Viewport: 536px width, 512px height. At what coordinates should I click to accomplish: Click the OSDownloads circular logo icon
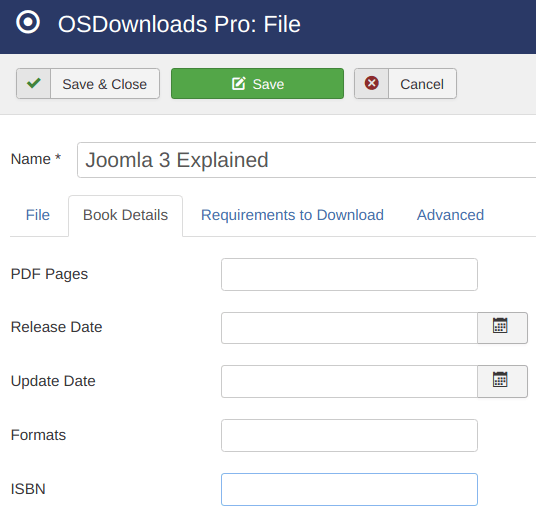tap(28, 22)
